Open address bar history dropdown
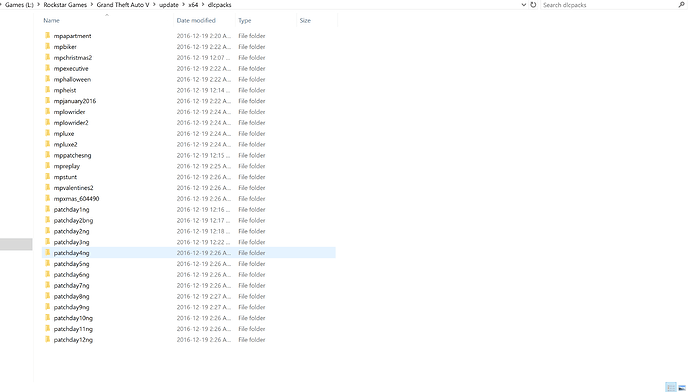The image size is (690, 392). (x=524, y=5)
